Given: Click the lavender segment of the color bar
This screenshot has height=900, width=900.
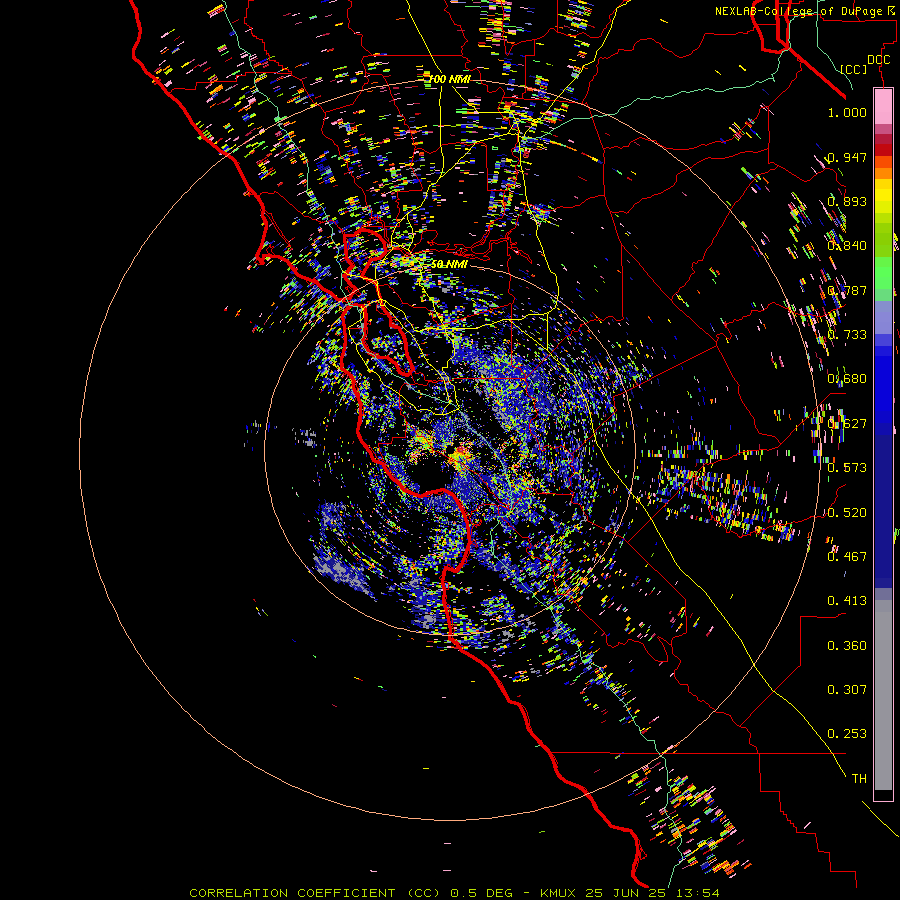Looking at the screenshot, I should (x=883, y=317).
